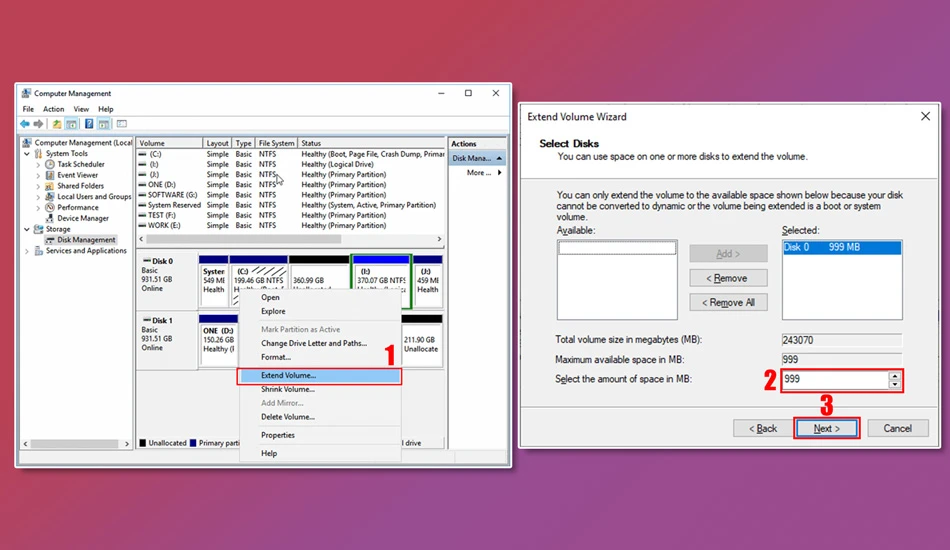Screen dimensions: 950x550
Task: Click the Computer Management root icon in tree
Action: tap(27, 142)
